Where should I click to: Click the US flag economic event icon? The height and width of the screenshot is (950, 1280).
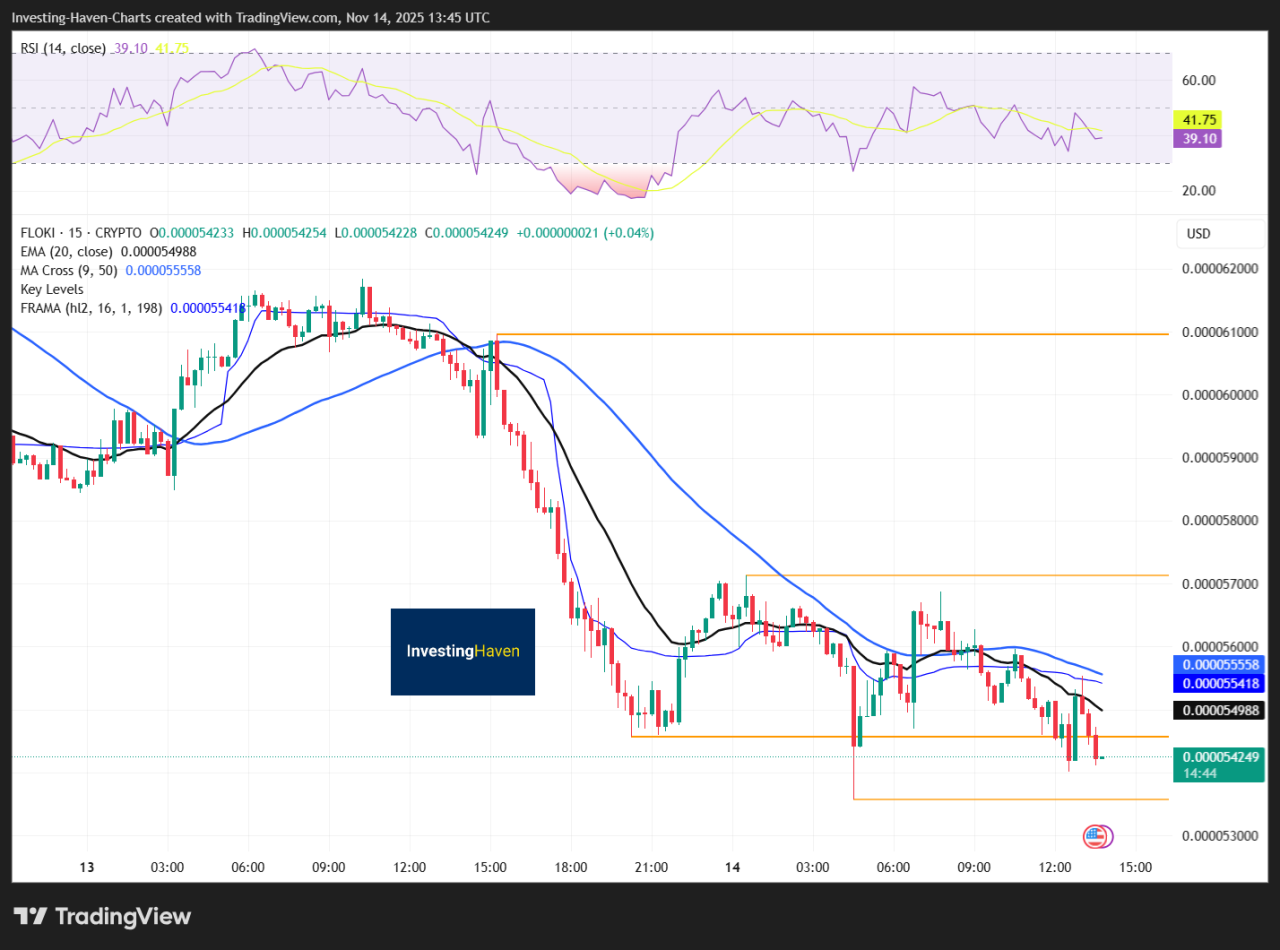(x=1095, y=837)
